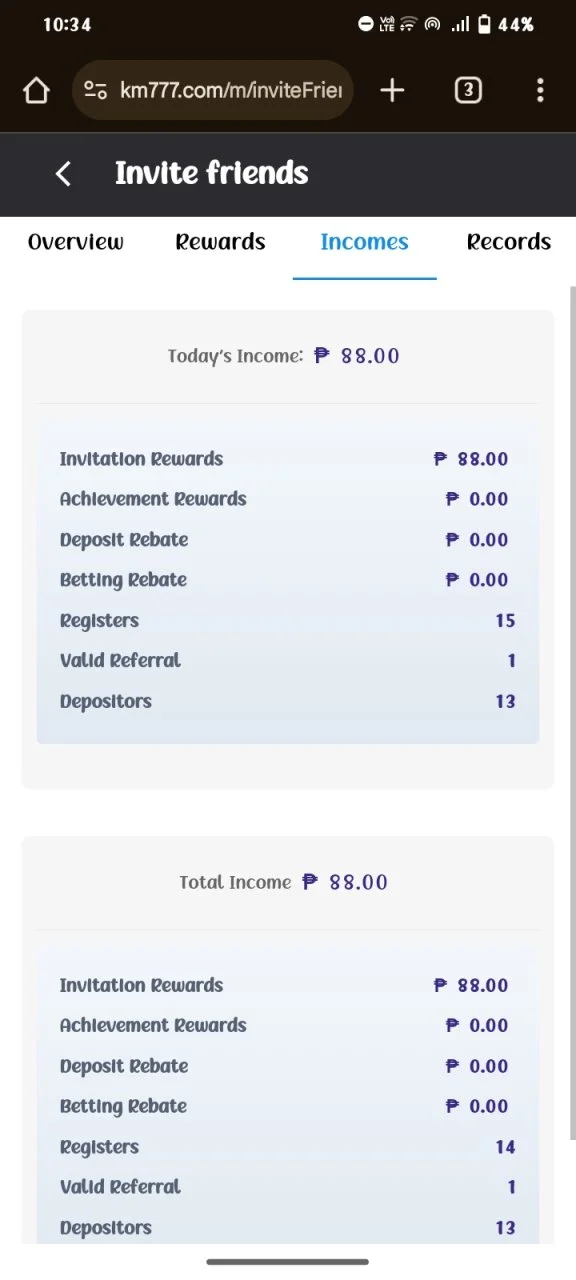The height and width of the screenshot is (1280, 576).
Task: Select the Registers count of 15
Action: [505, 621]
